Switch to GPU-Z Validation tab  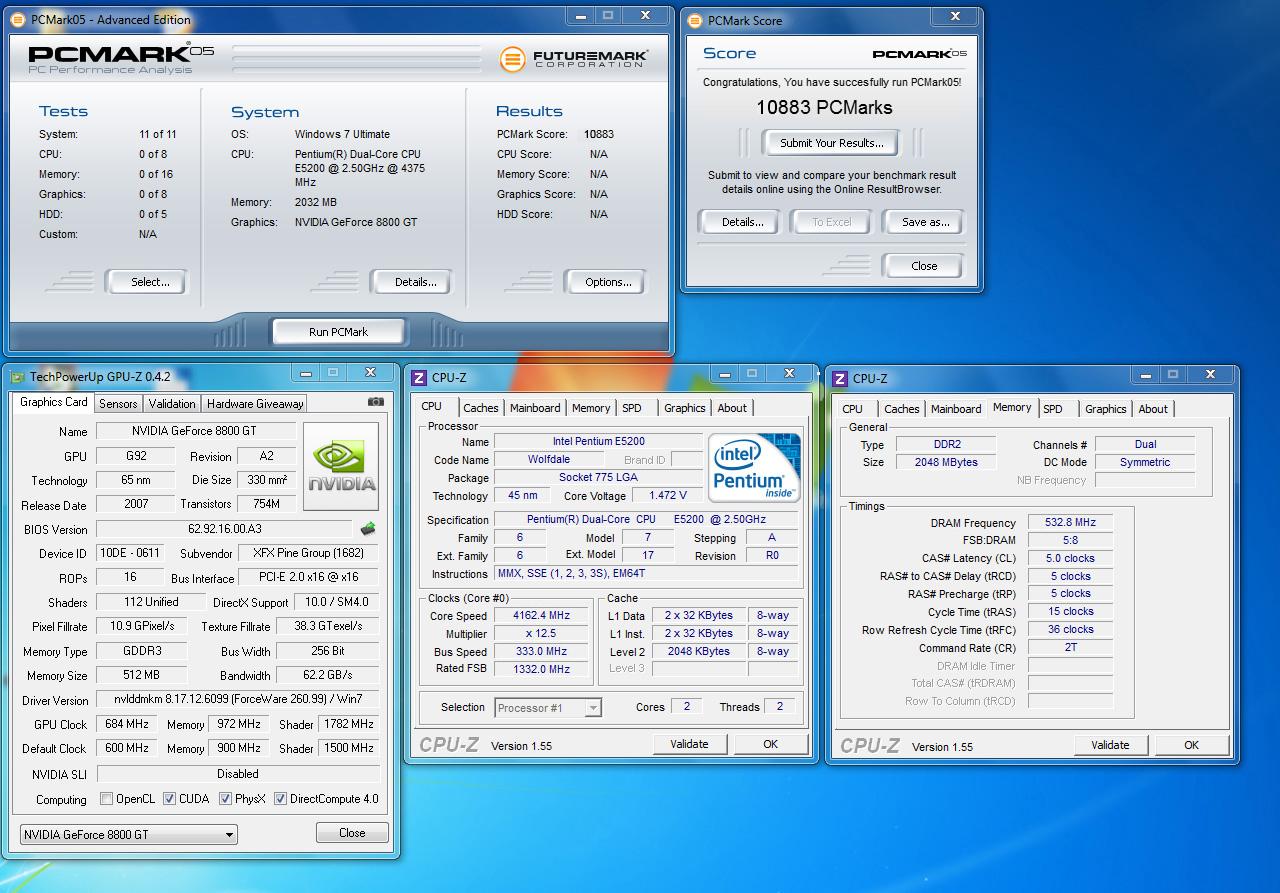172,404
